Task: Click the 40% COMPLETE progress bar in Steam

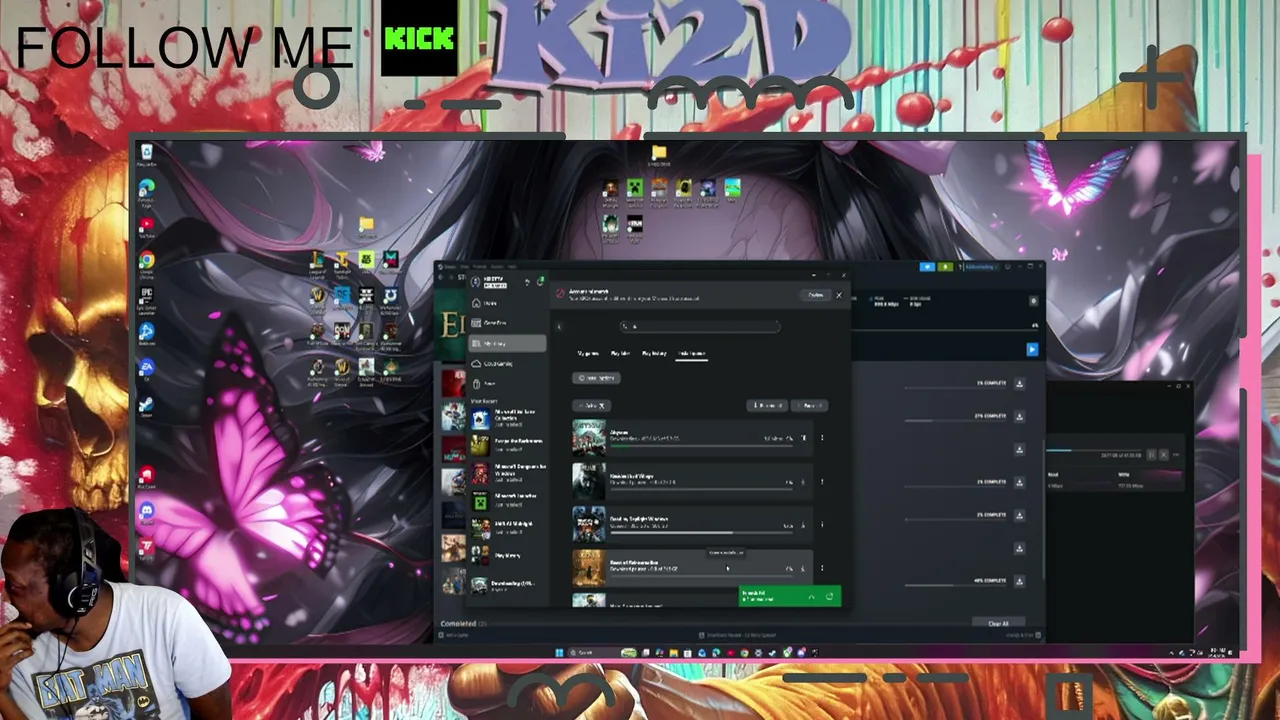Action: coord(955,586)
